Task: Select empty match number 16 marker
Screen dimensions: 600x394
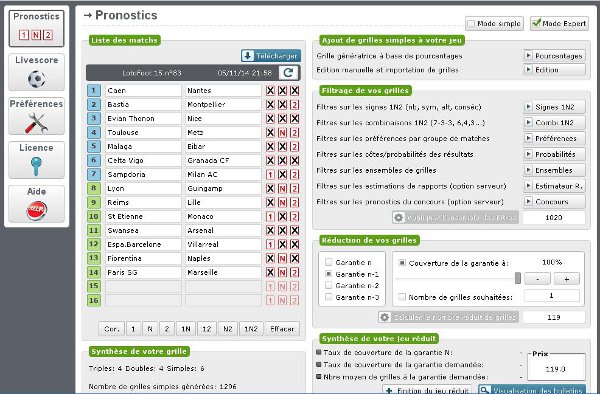Action: point(94,300)
